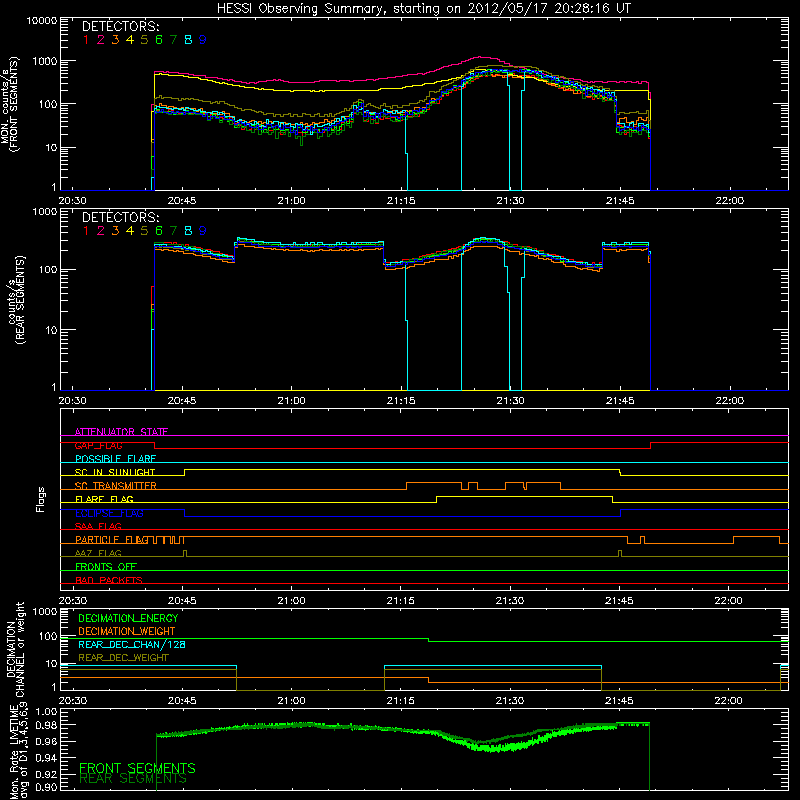800x800 pixels.
Task: Click the 21:00 time tick under front segments plot
Action: 291,201
